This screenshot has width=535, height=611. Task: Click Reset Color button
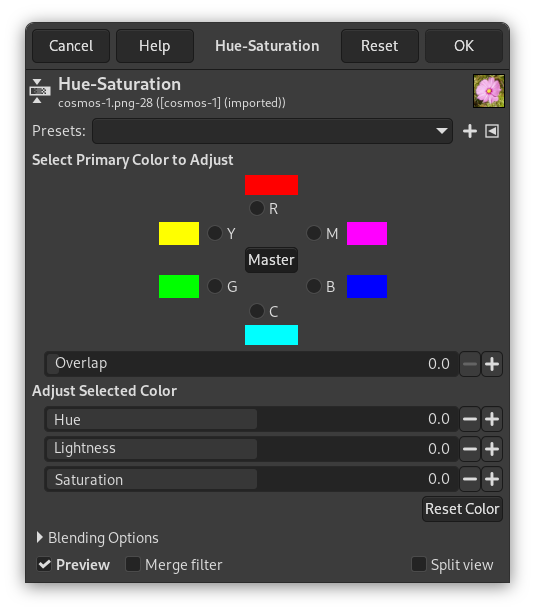point(462,509)
